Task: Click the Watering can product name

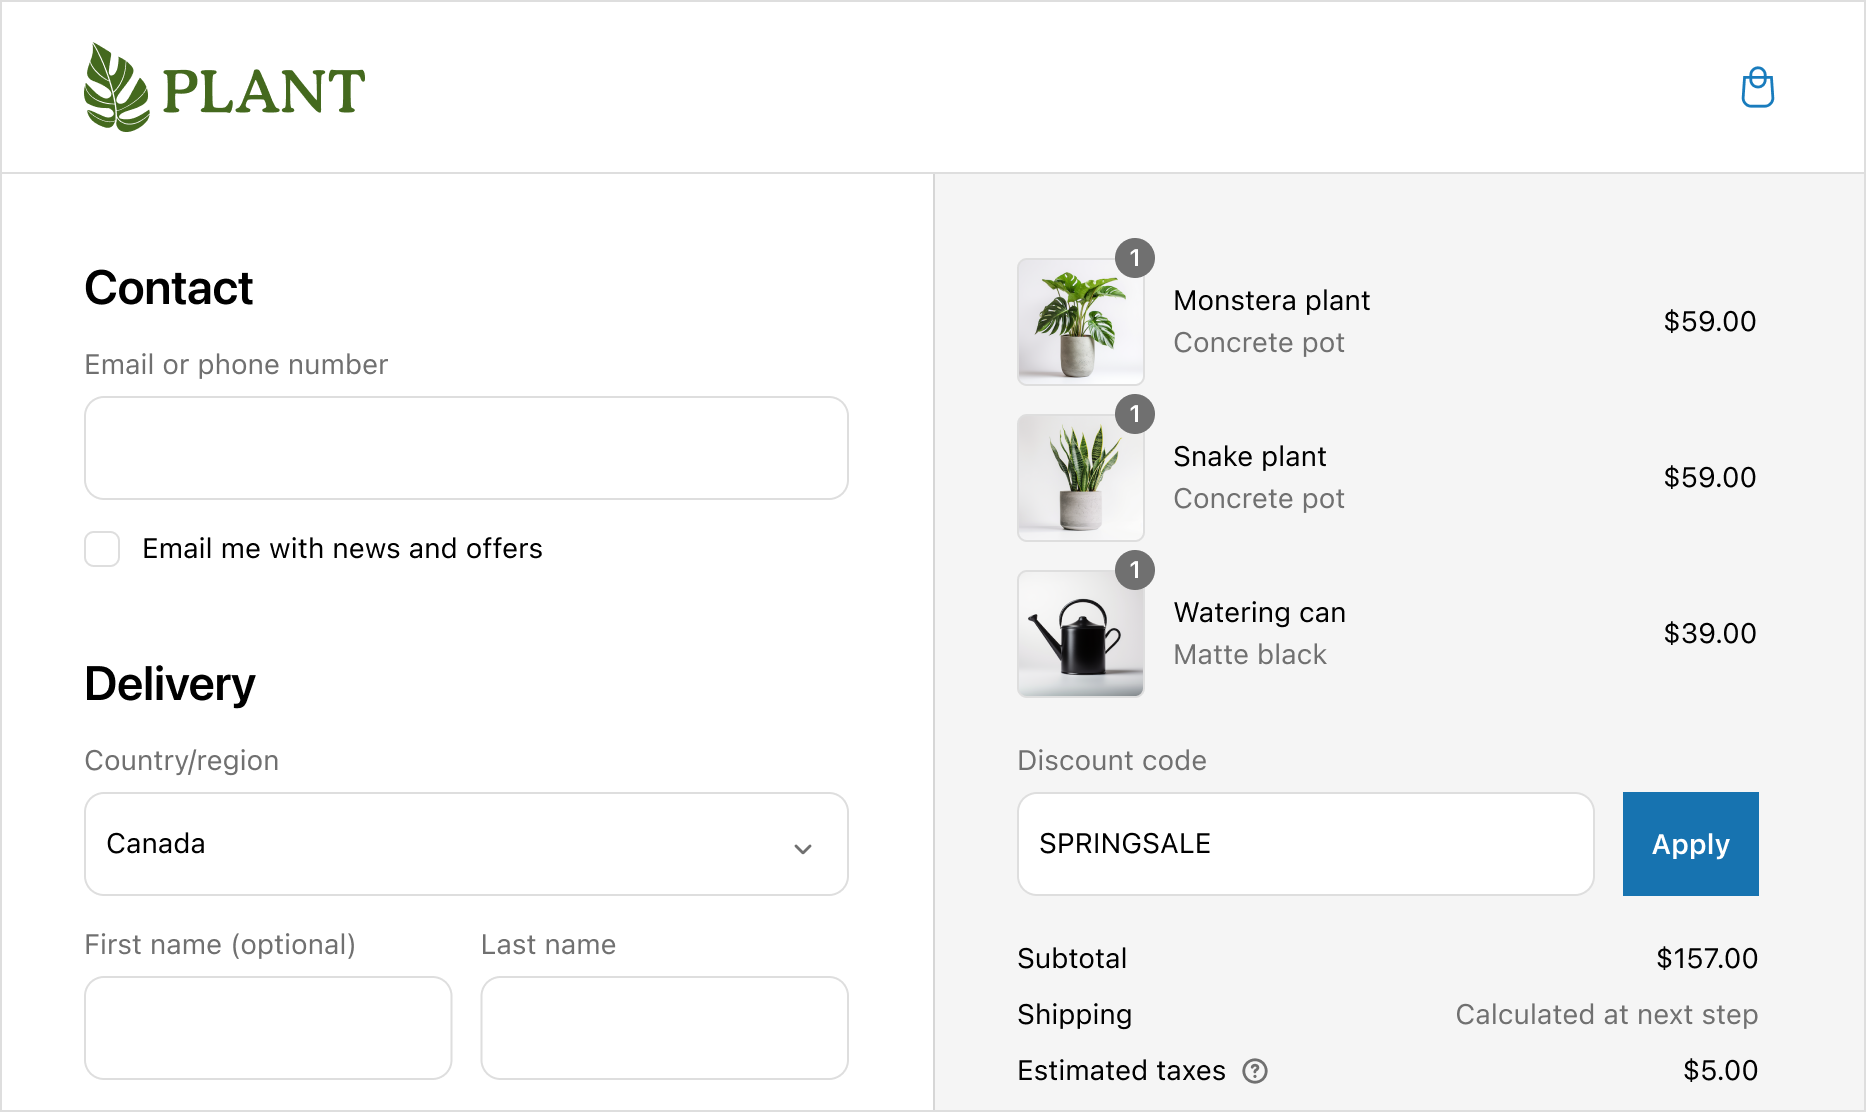Action: (1259, 613)
